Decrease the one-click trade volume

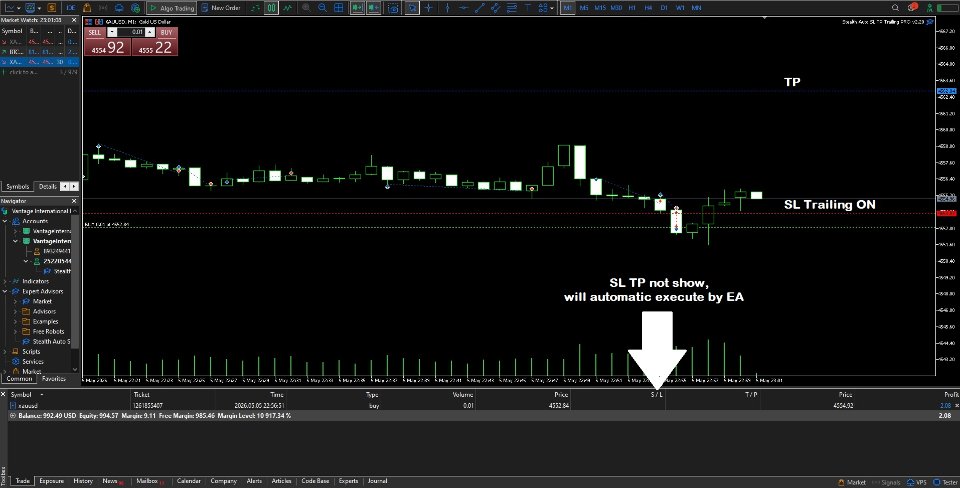click(111, 32)
